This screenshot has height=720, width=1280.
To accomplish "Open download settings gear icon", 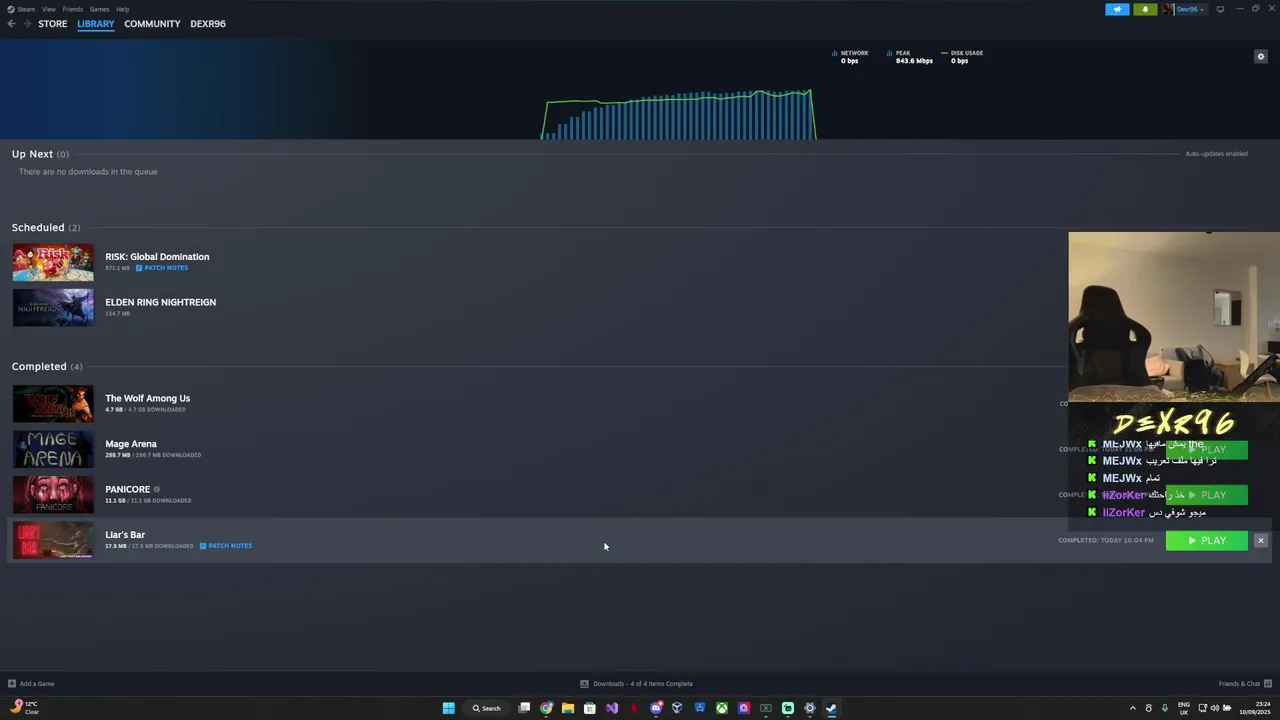I will [x=1260, y=57].
